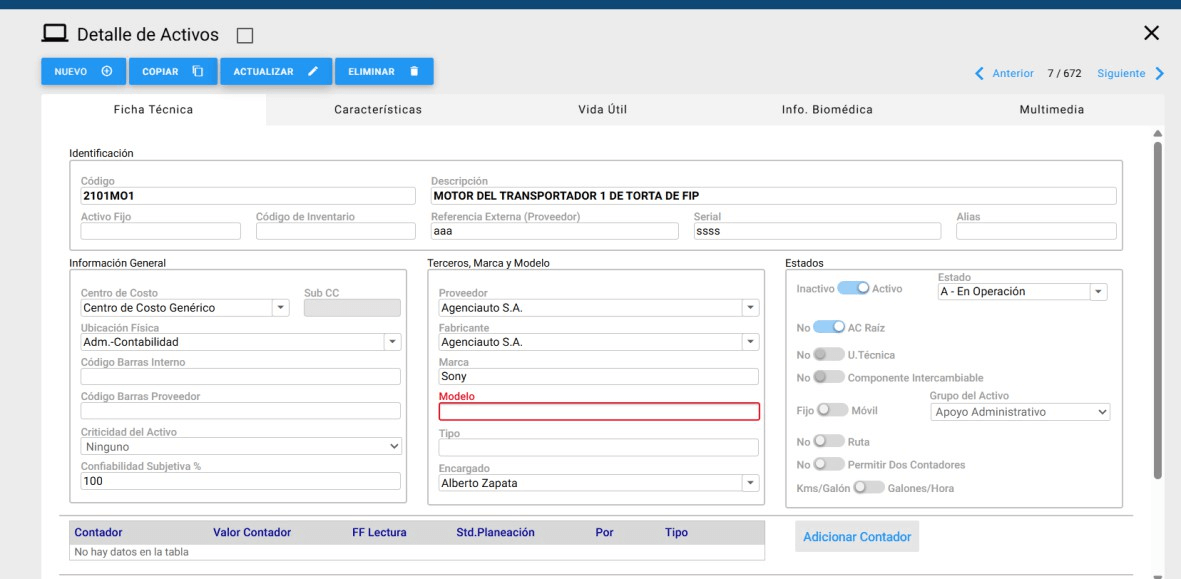Open the Info. Biomédica tab
The height and width of the screenshot is (579, 1181).
[x=827, y=109]
